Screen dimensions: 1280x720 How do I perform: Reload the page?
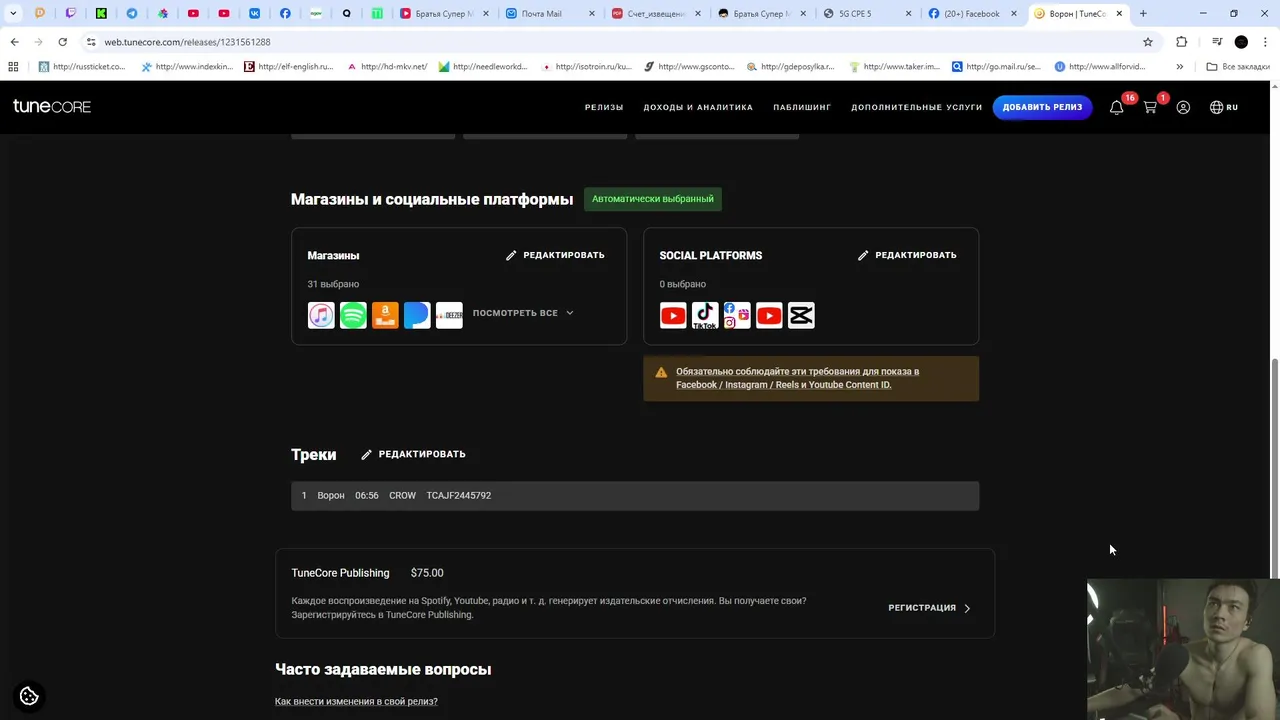(x=62, y=42)
